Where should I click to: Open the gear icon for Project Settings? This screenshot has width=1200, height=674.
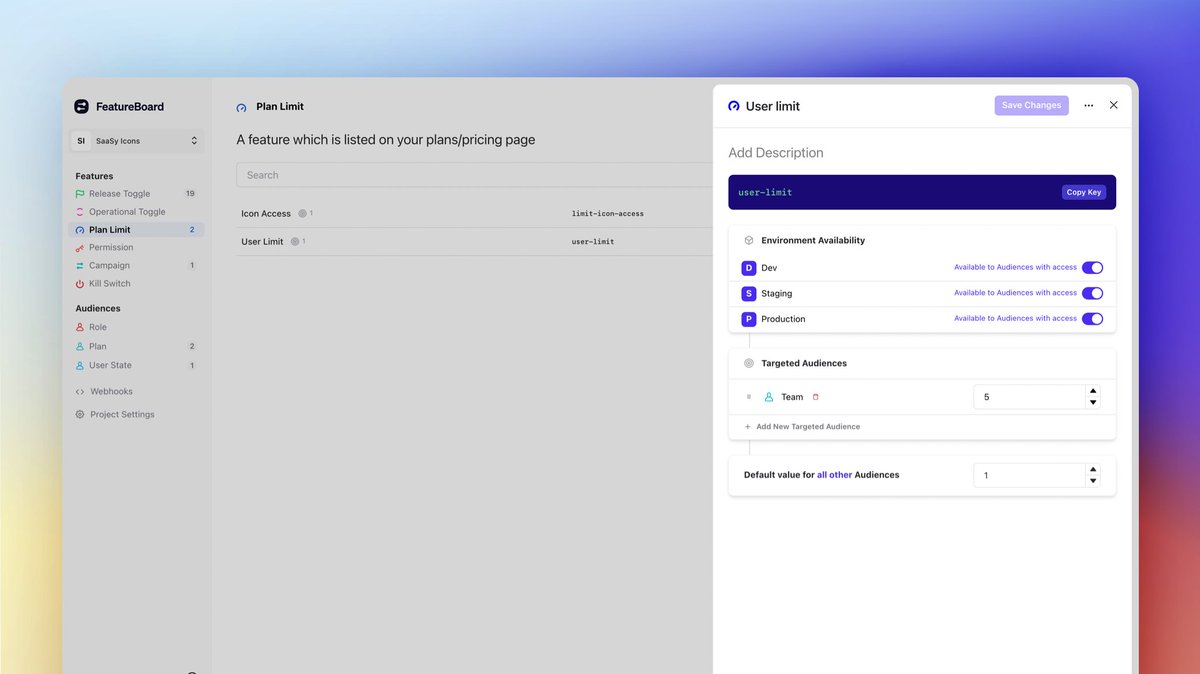[78, 414]
